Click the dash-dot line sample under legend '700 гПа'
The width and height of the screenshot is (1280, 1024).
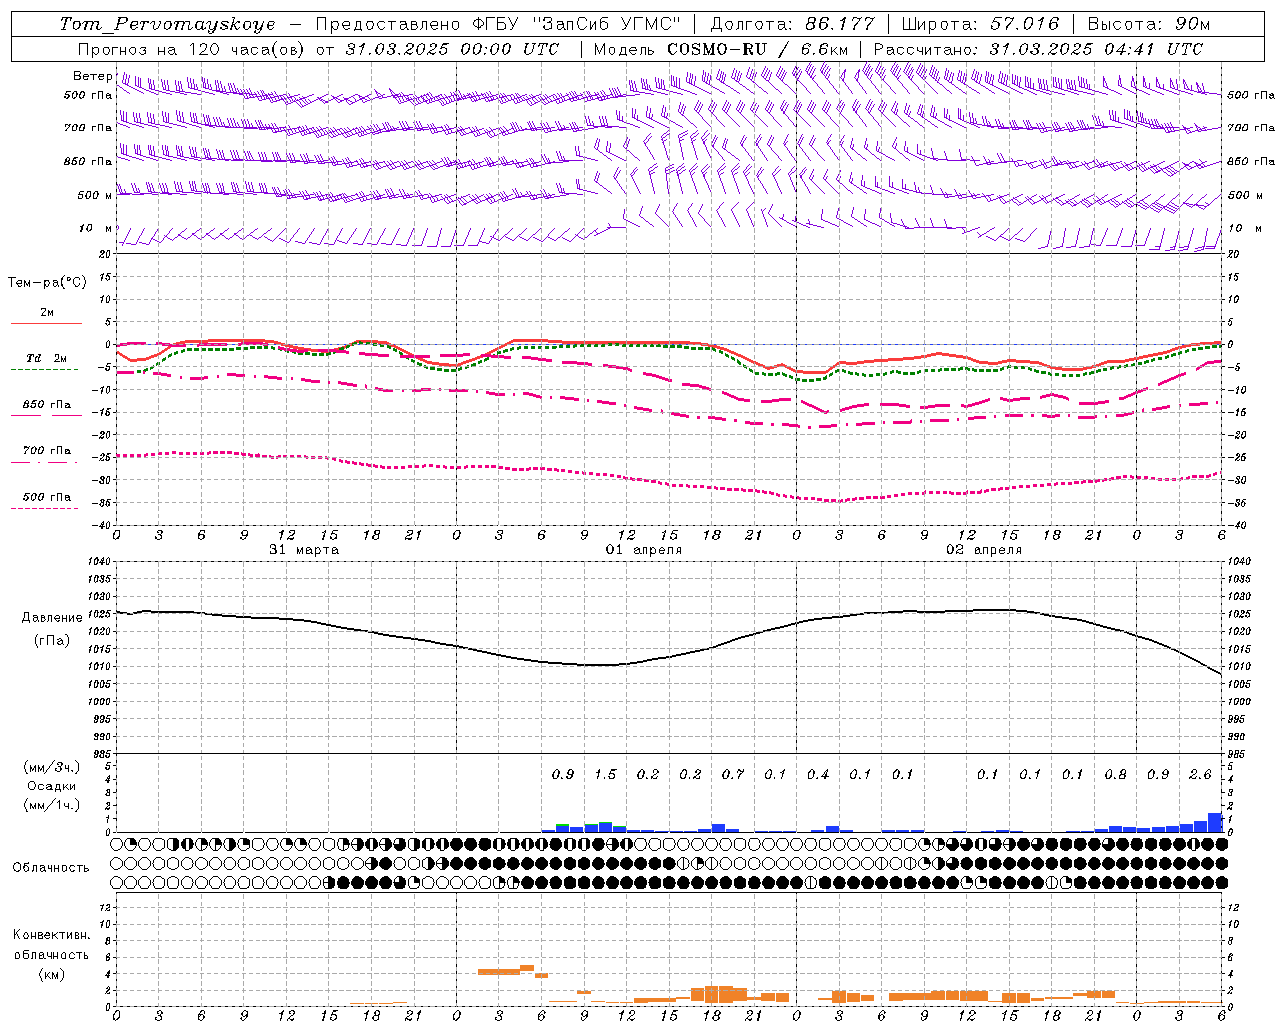[46, 462]
